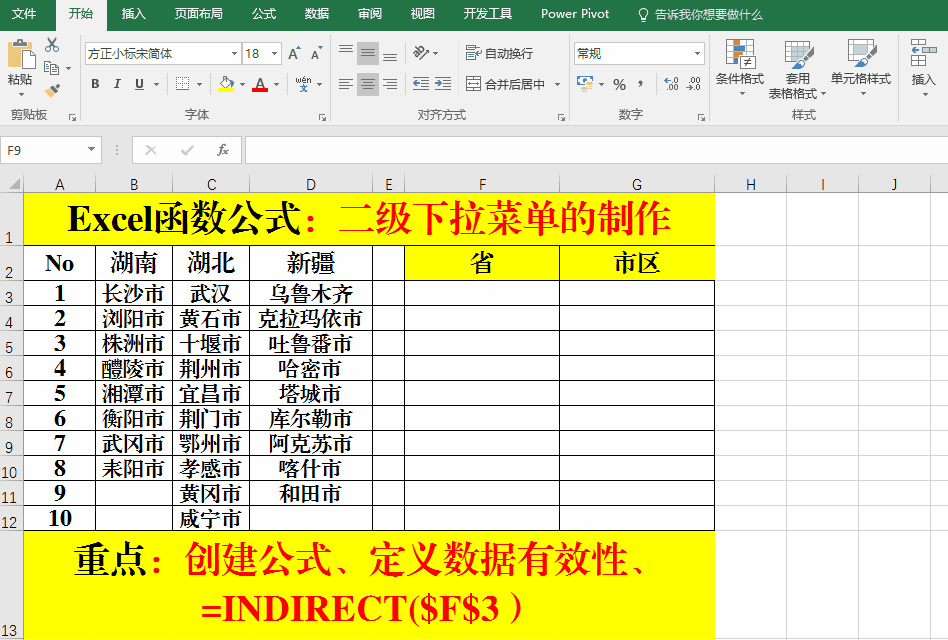Select column F header
Viewport: 948px width, 640px height.
point(482,184)
